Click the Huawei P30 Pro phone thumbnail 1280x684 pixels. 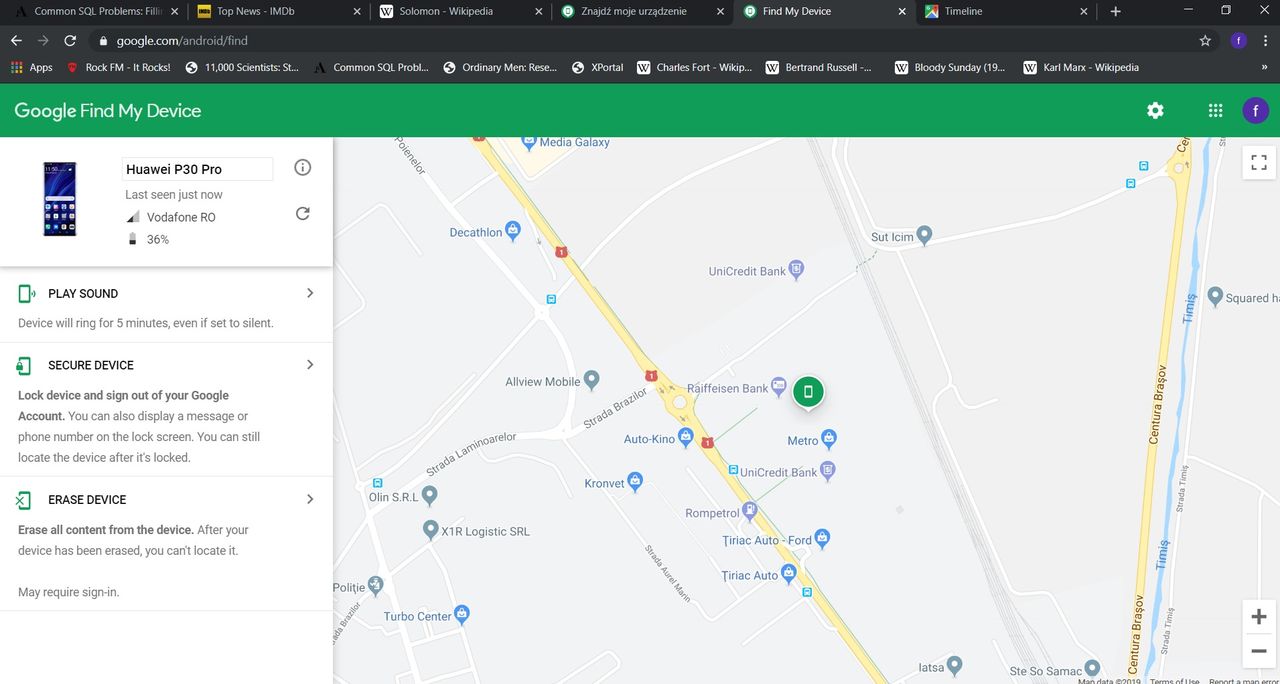pyautogui.click(x=59, y=199)
